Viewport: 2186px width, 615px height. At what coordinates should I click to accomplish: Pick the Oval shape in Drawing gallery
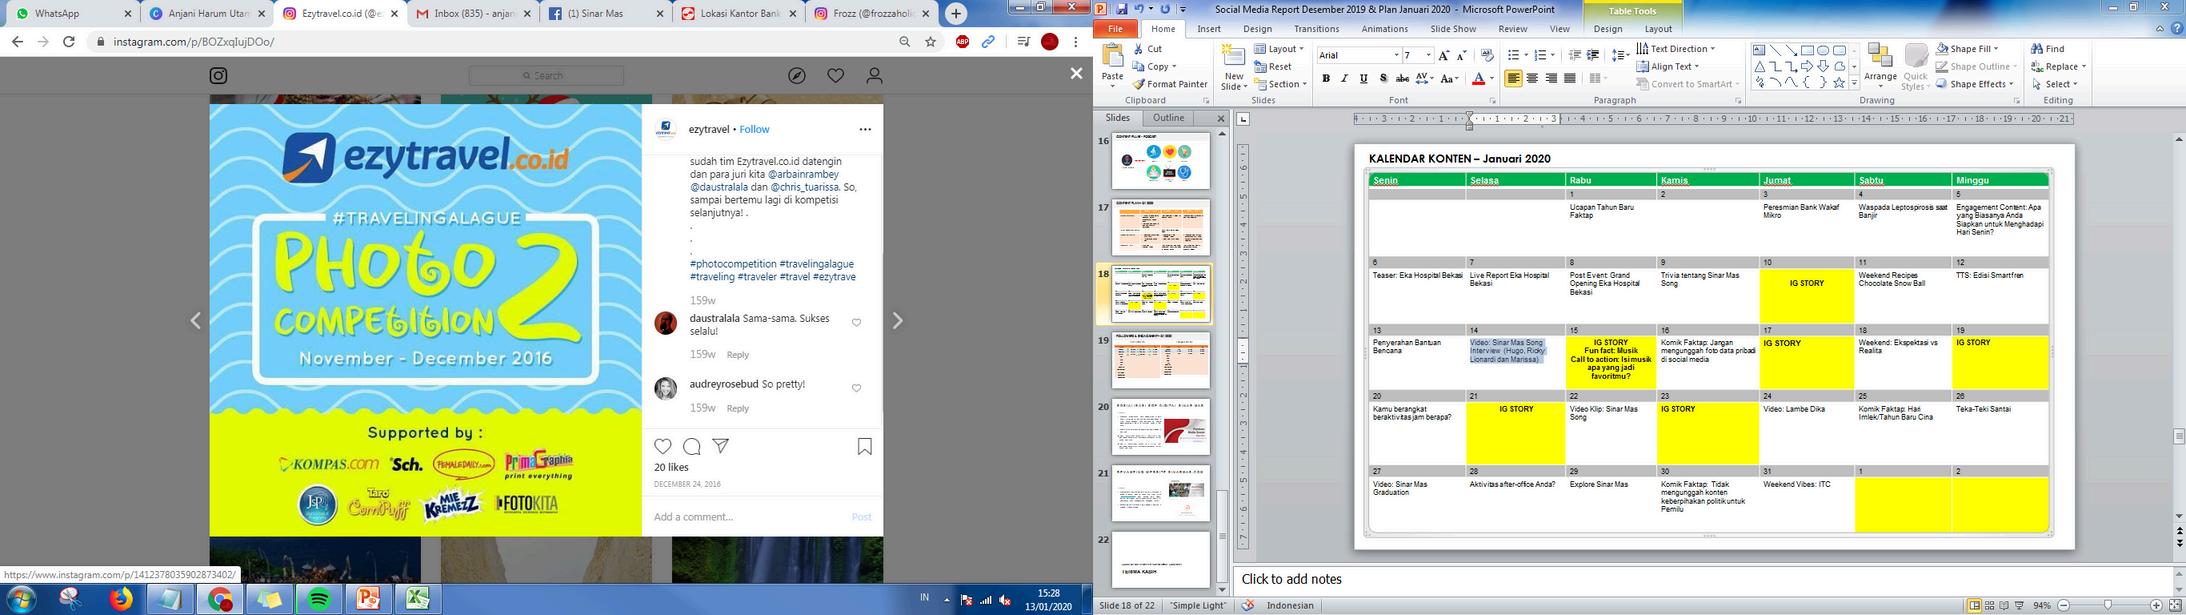click(x=1823, y=50)
